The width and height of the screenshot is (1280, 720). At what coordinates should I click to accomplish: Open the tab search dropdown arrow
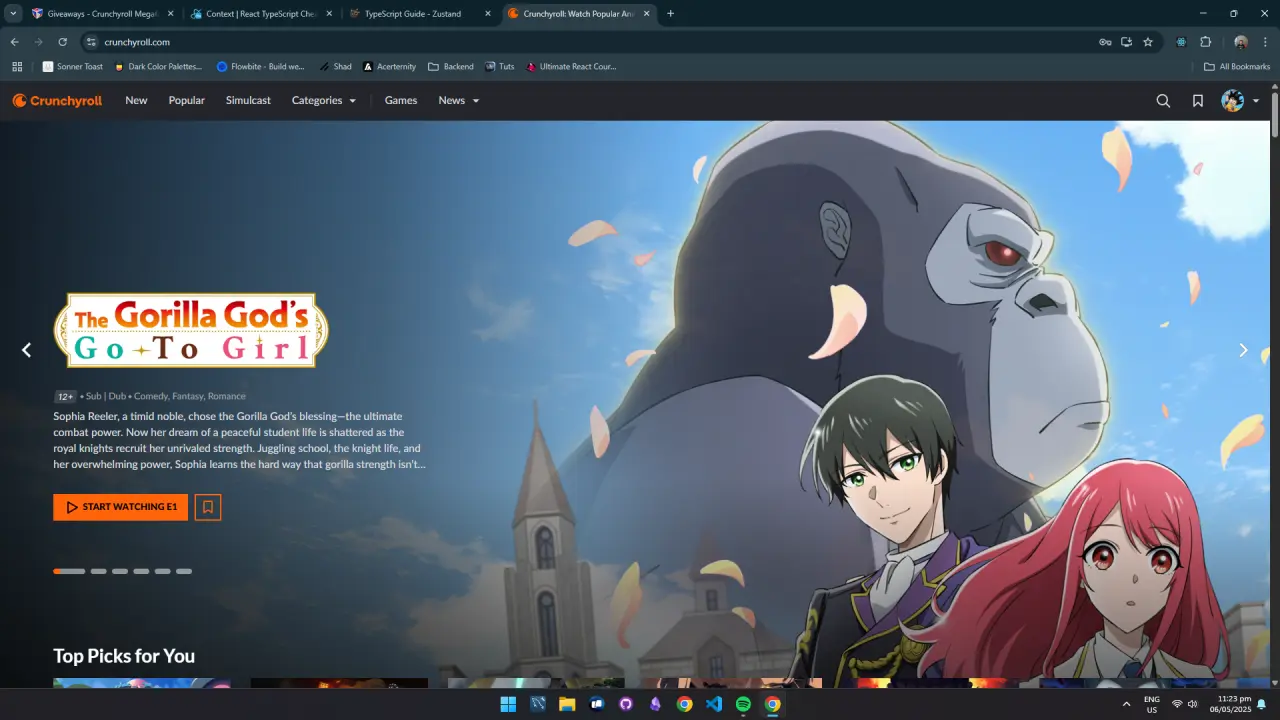(x=13, y=14)
